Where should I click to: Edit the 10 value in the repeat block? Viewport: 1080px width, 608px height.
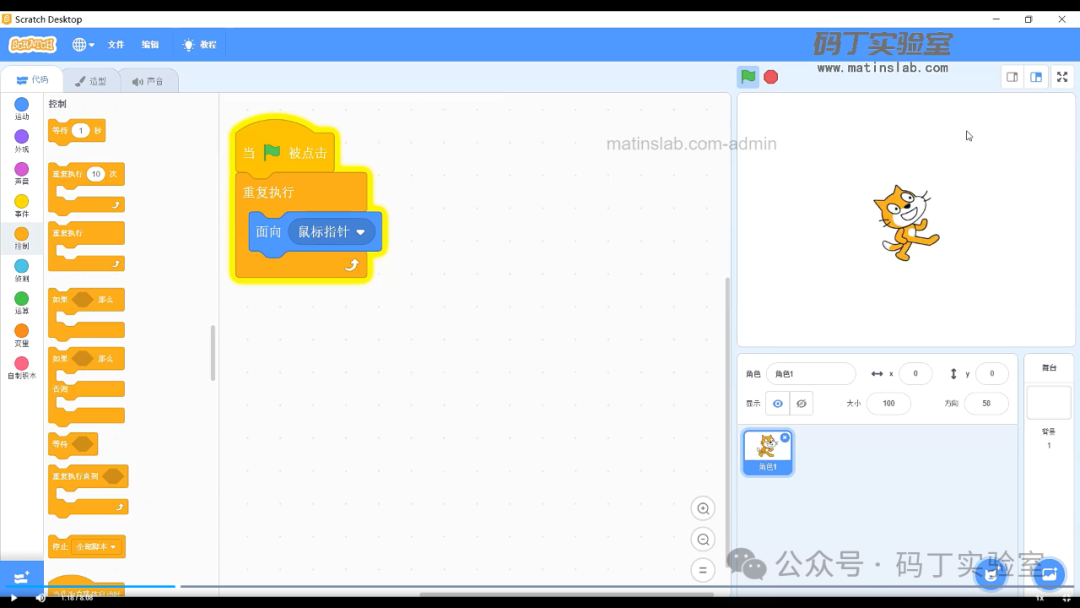96,174
